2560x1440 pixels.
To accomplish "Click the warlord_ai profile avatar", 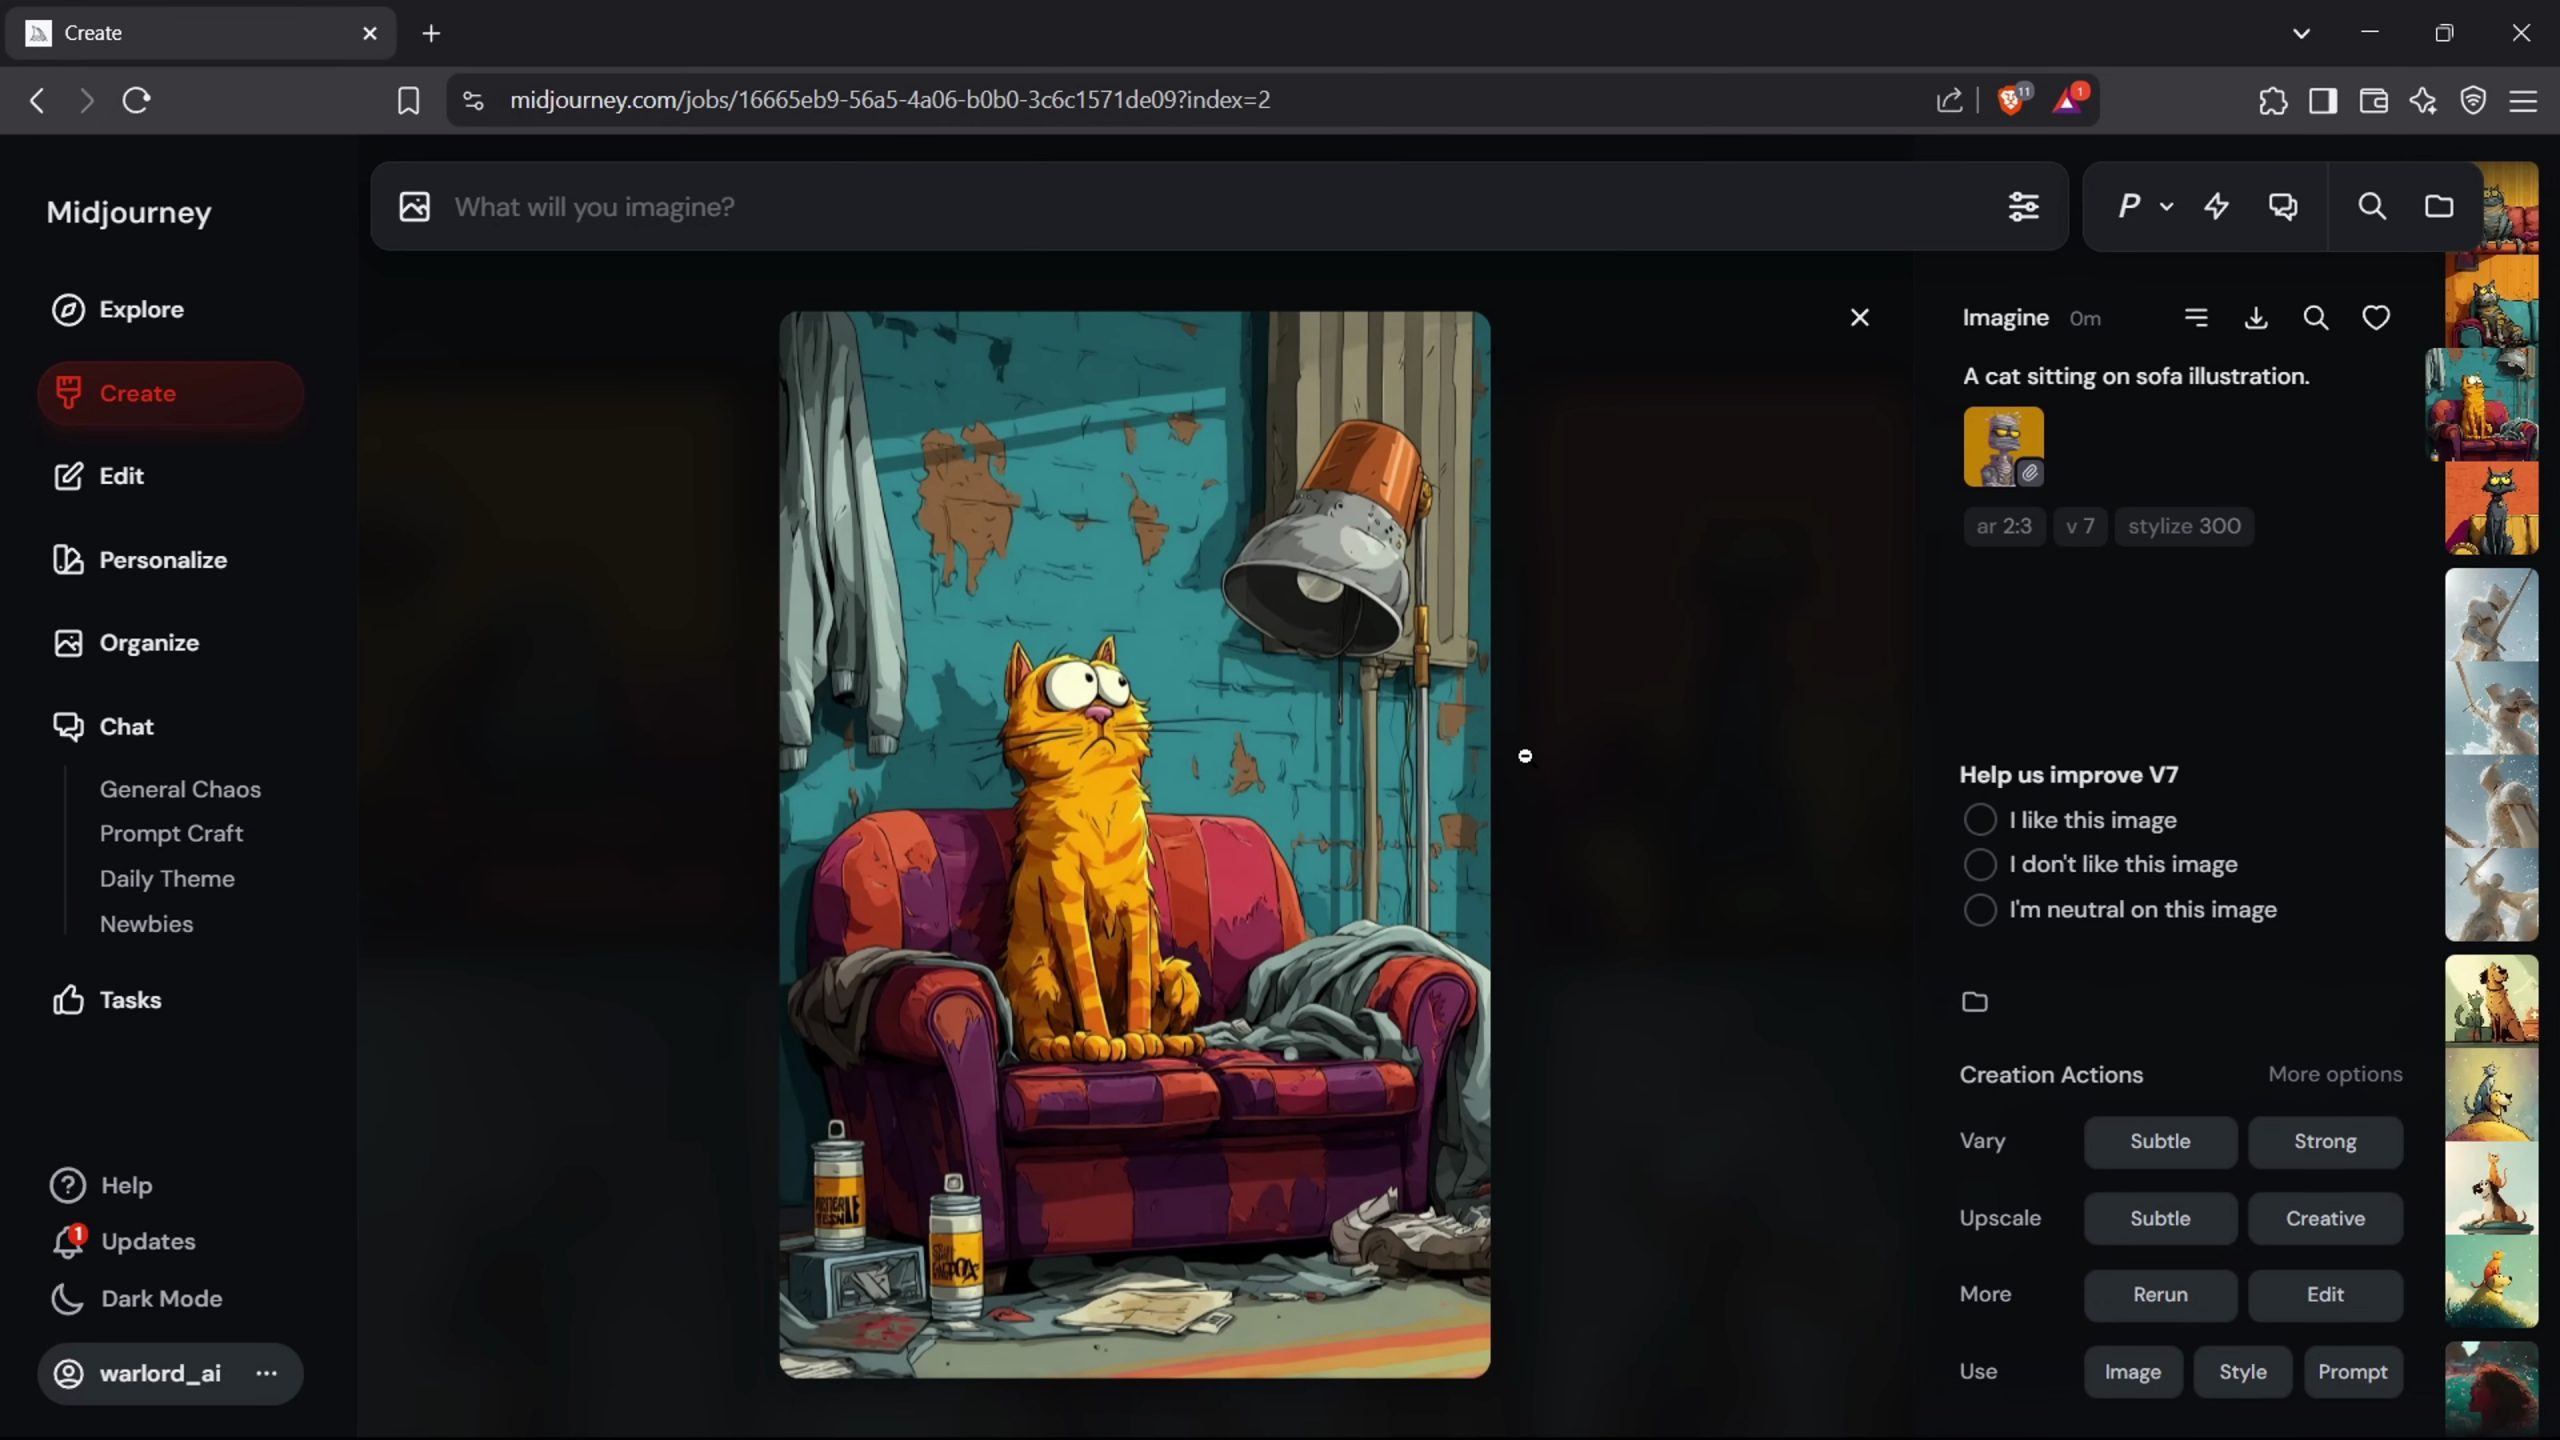I will point(68,1373).
